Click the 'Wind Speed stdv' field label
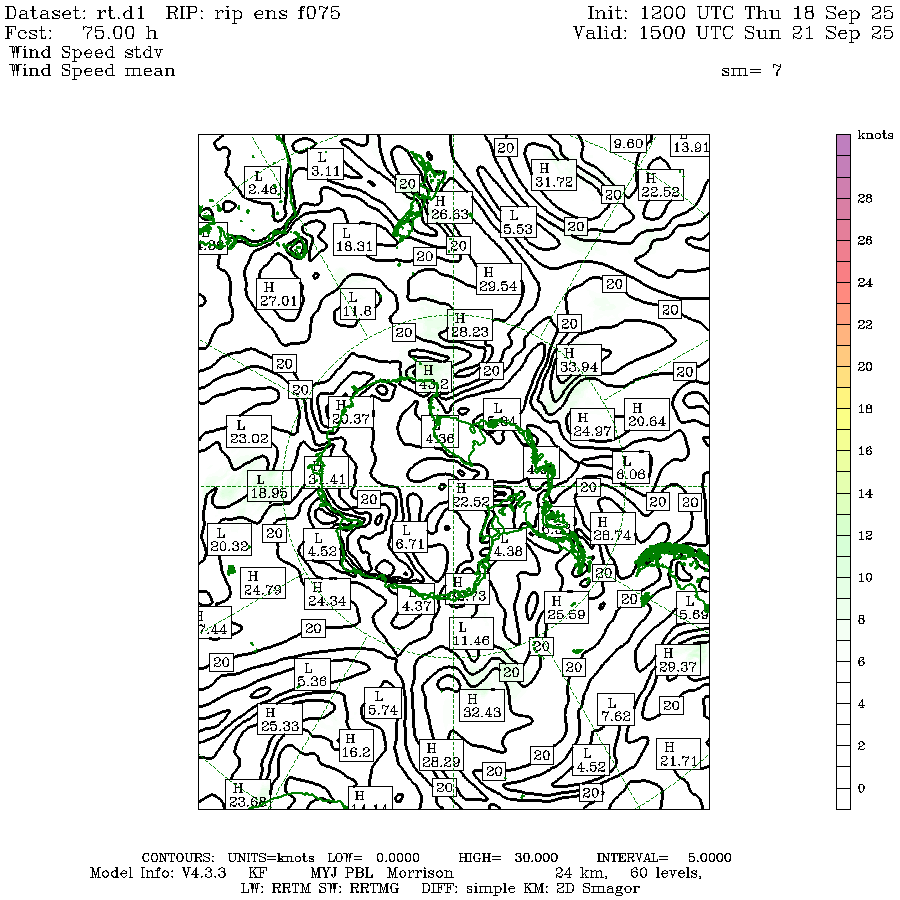Viewport: 900px width, 900px height. [87, 52]
